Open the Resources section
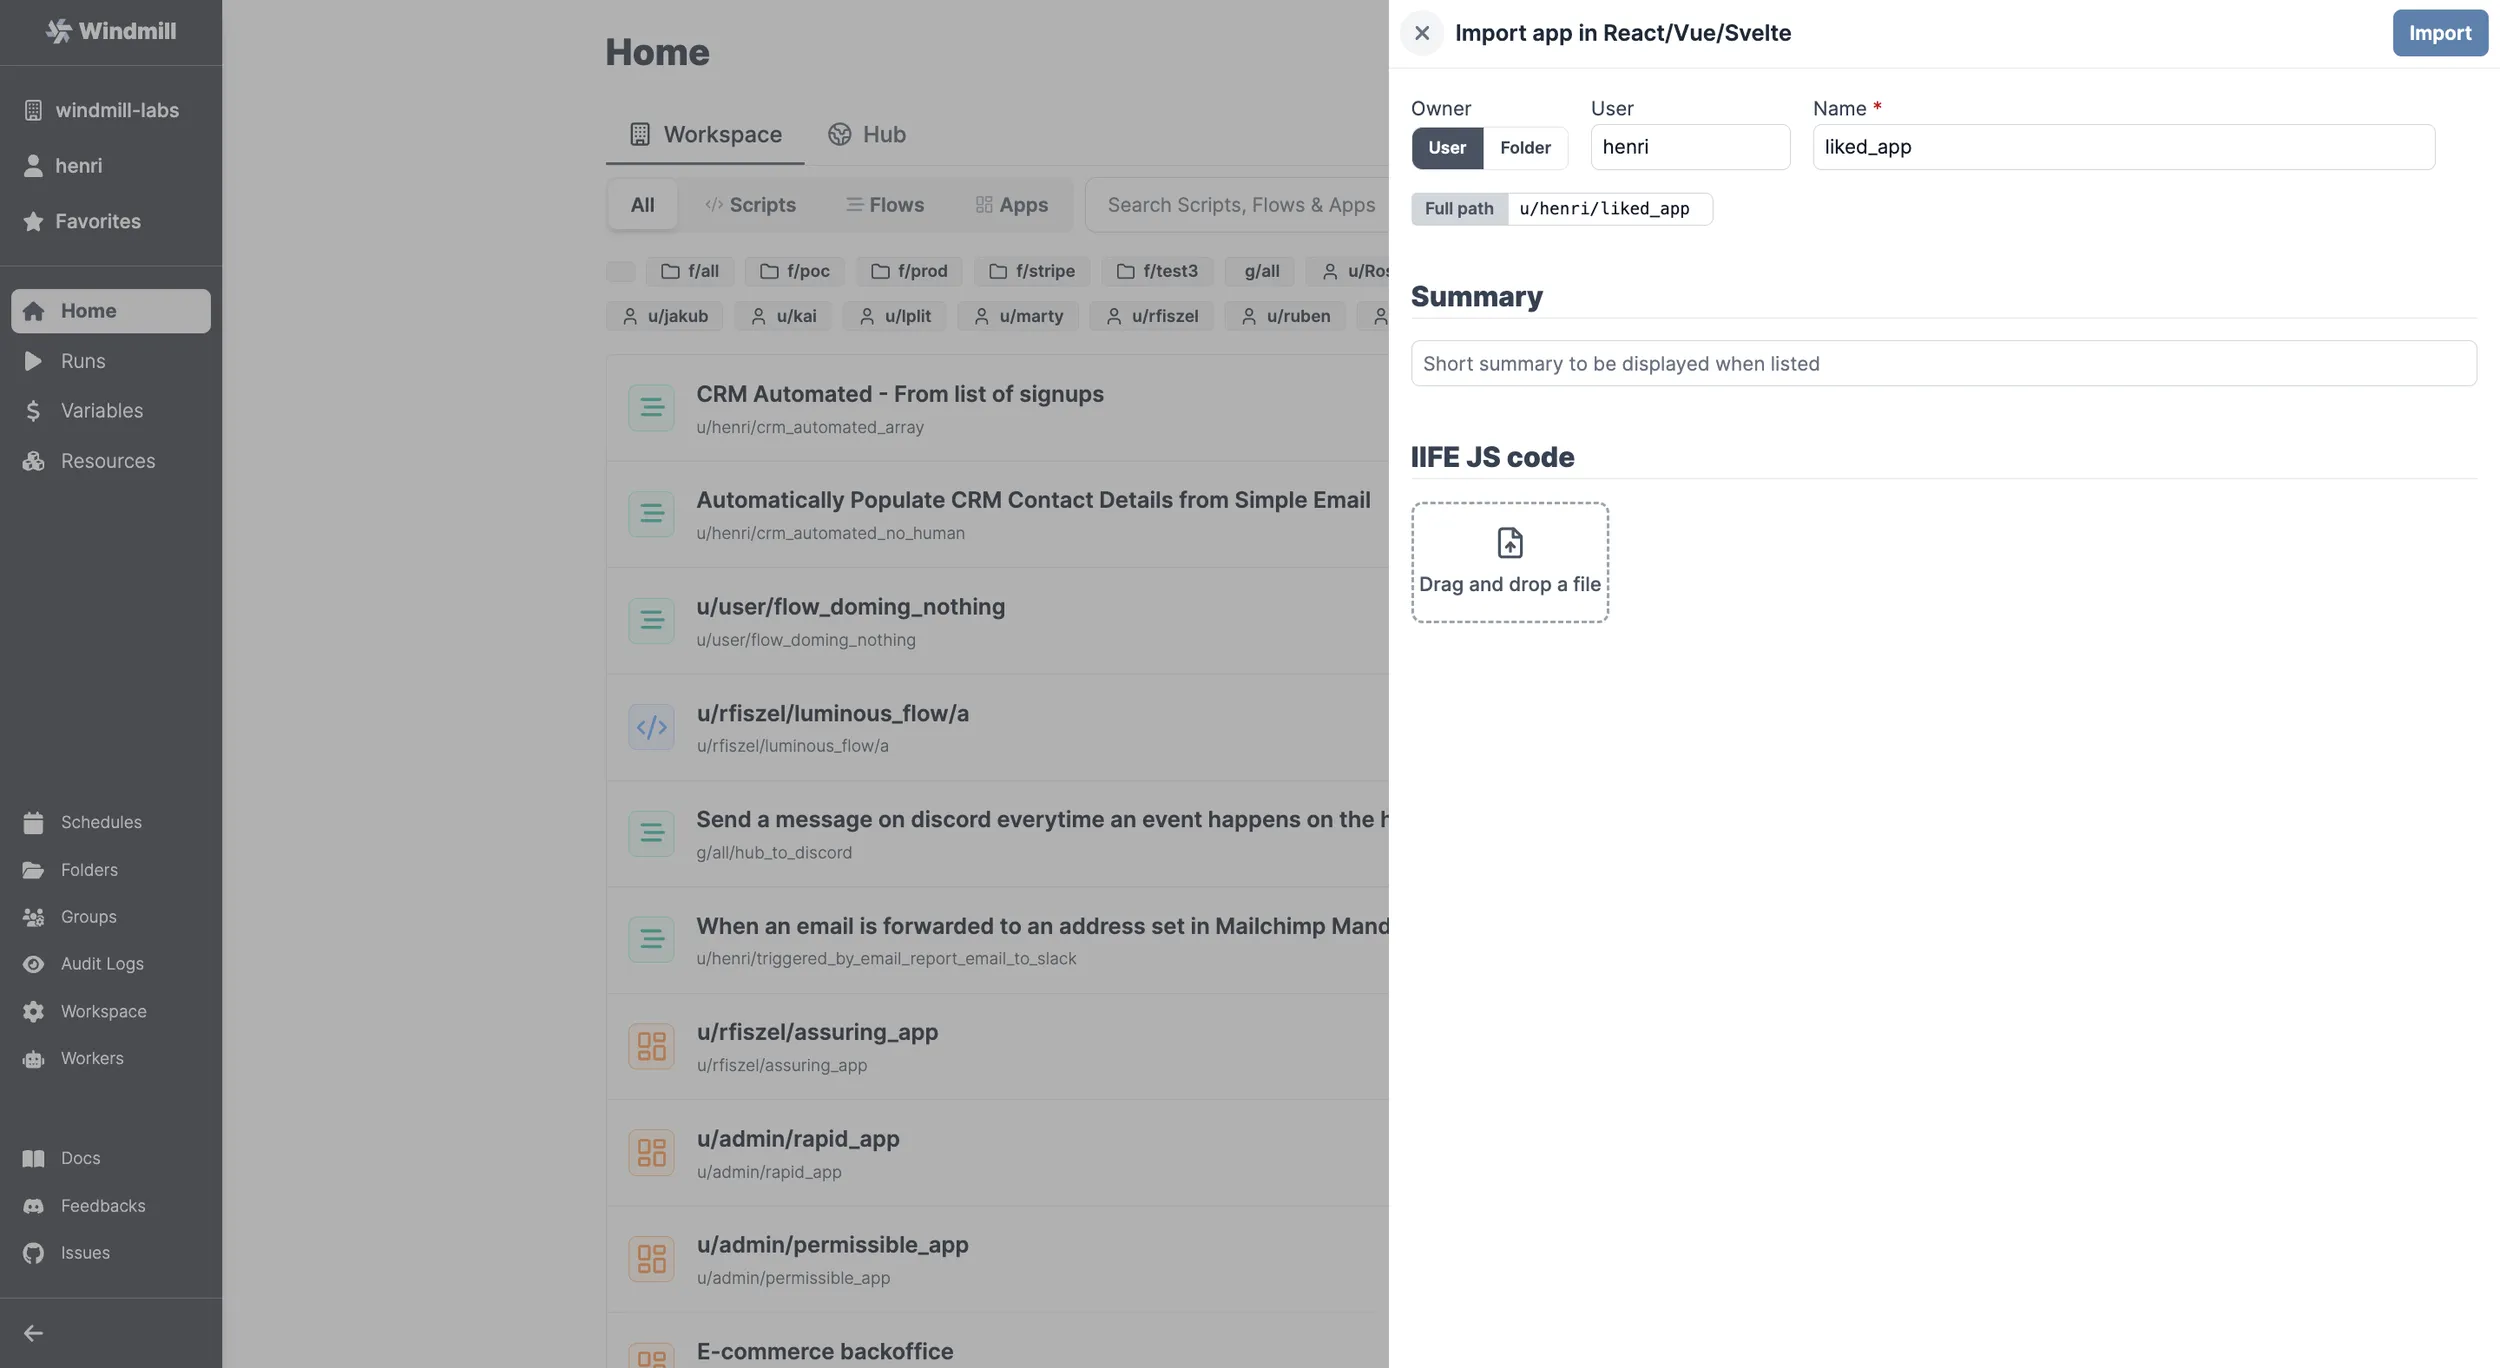The height and width of the screenshot is (1368, 2500). tap(107, 460)
